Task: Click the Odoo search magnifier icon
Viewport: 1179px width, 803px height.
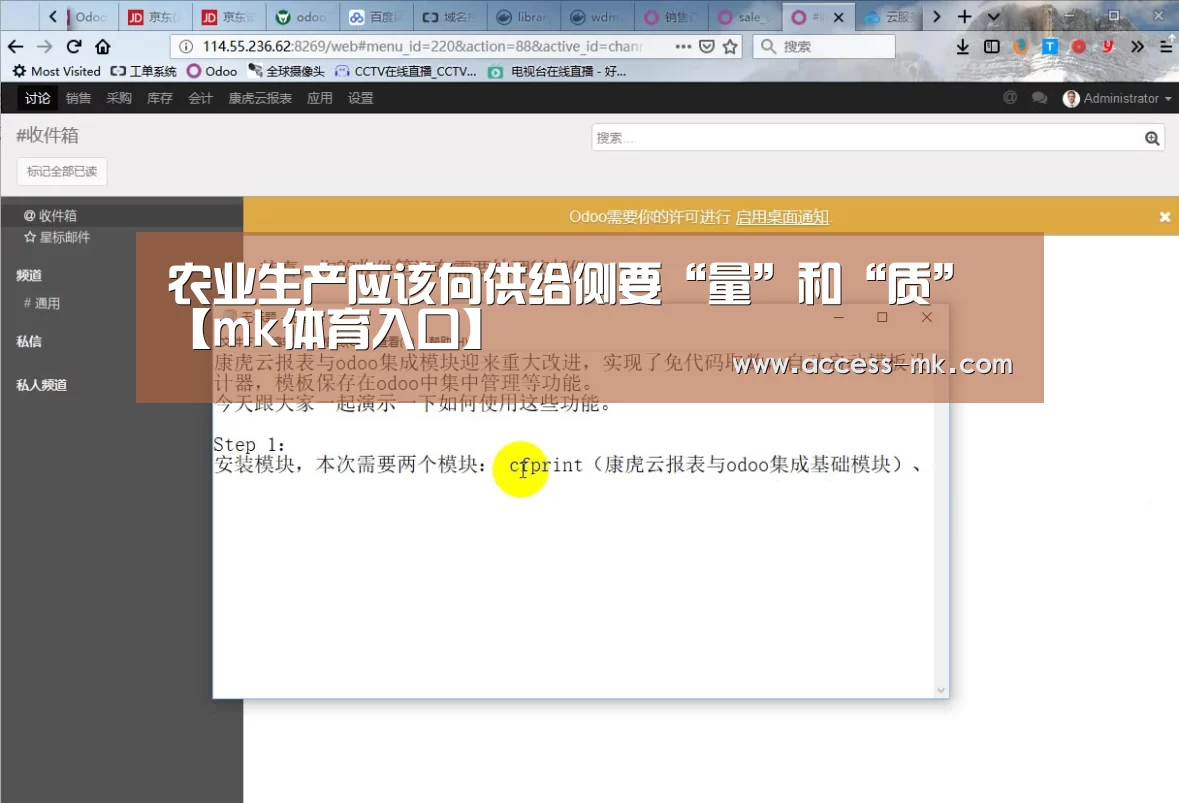Action: pos(1152,138)
